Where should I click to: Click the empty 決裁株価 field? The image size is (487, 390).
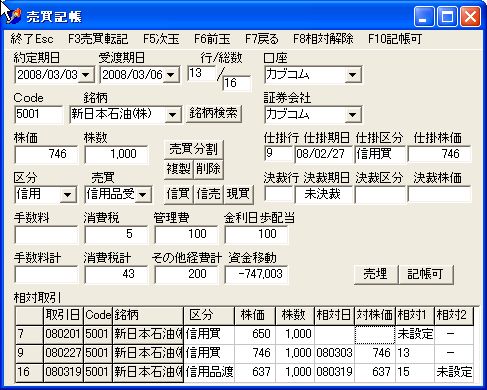(x=439, y=194)
